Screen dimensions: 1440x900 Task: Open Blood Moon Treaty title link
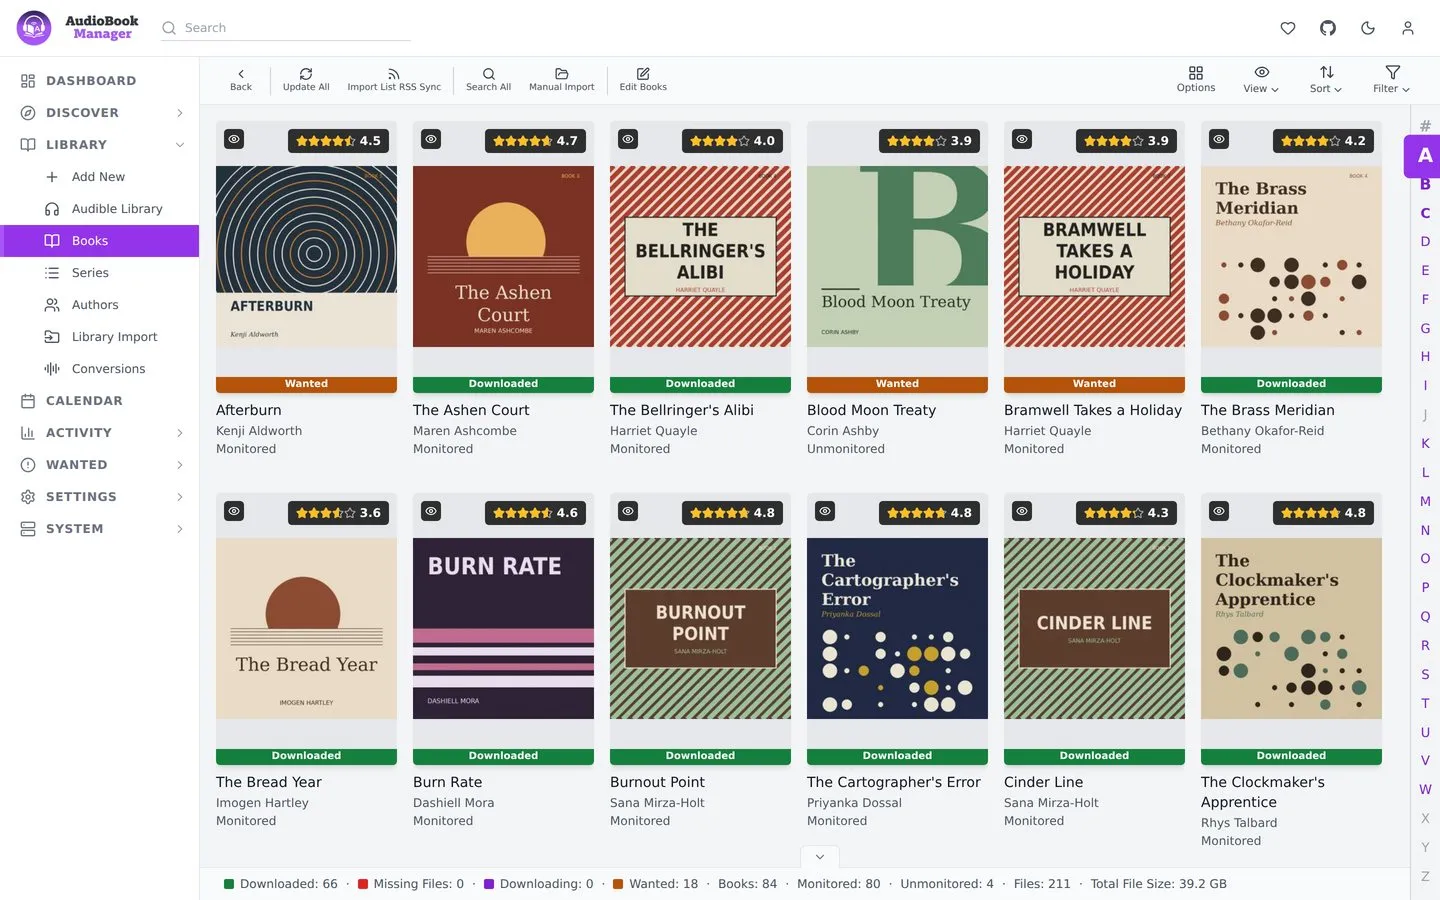(871, 410)
